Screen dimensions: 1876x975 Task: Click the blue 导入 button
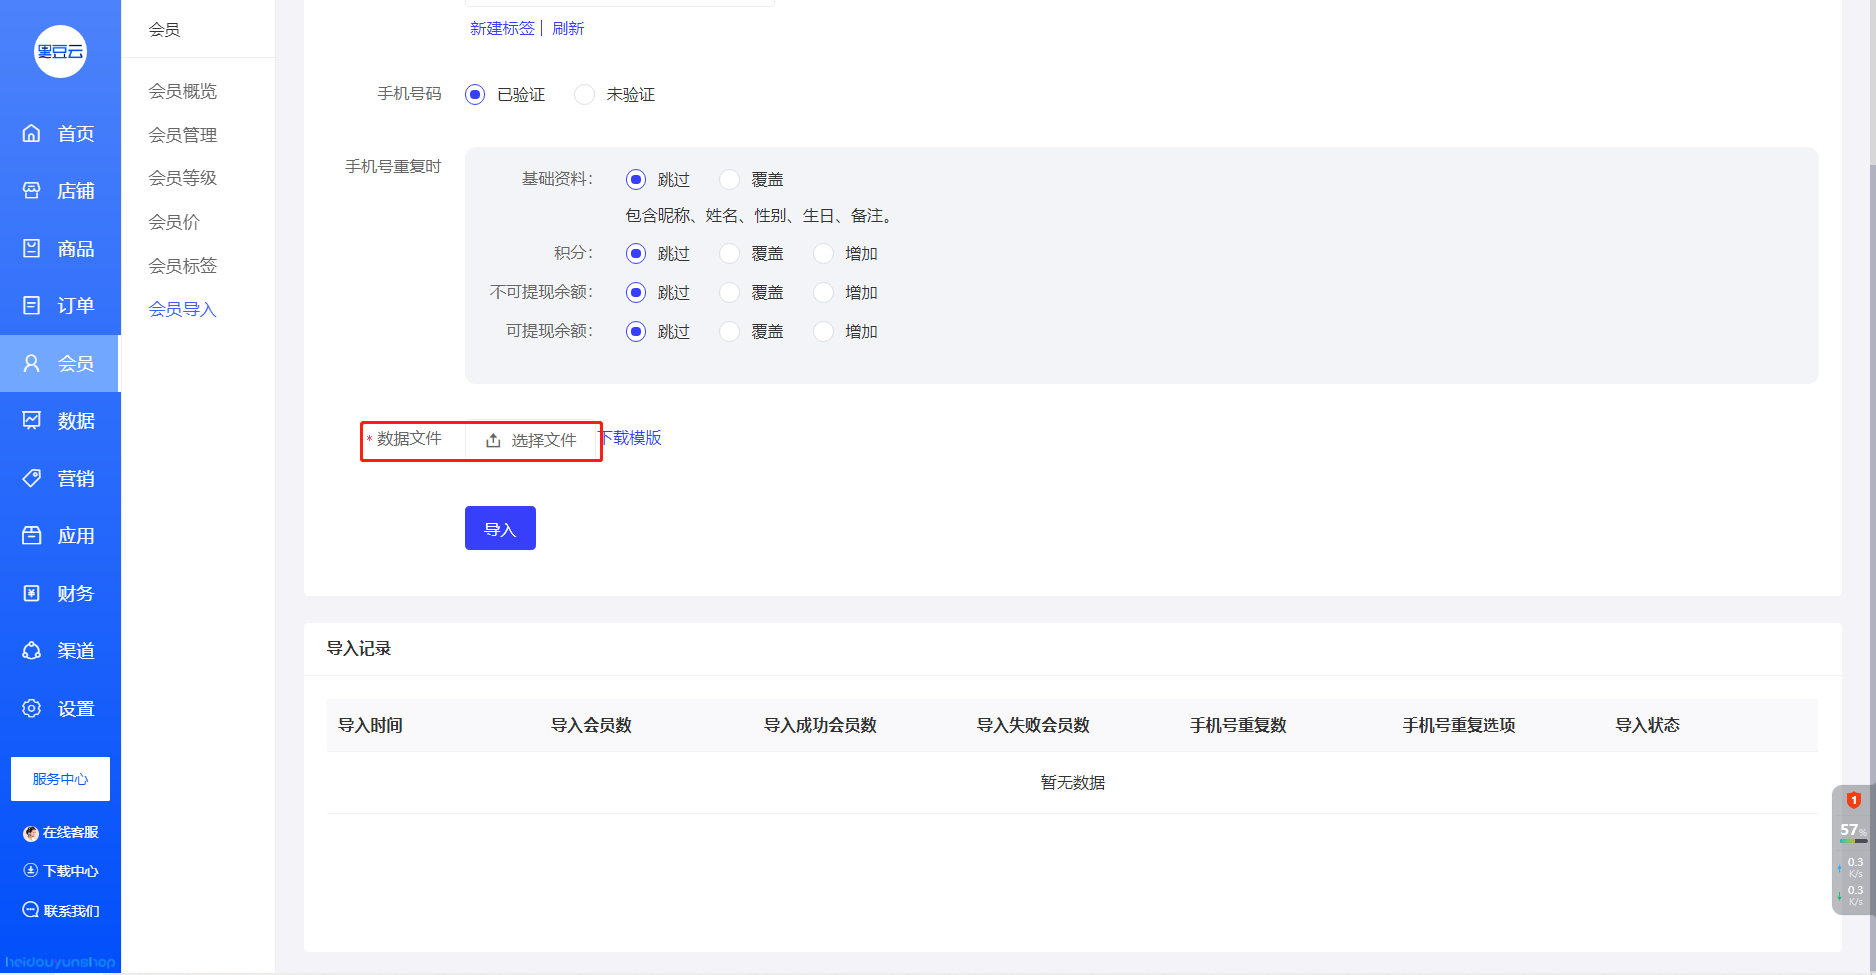tap(500, 528)
